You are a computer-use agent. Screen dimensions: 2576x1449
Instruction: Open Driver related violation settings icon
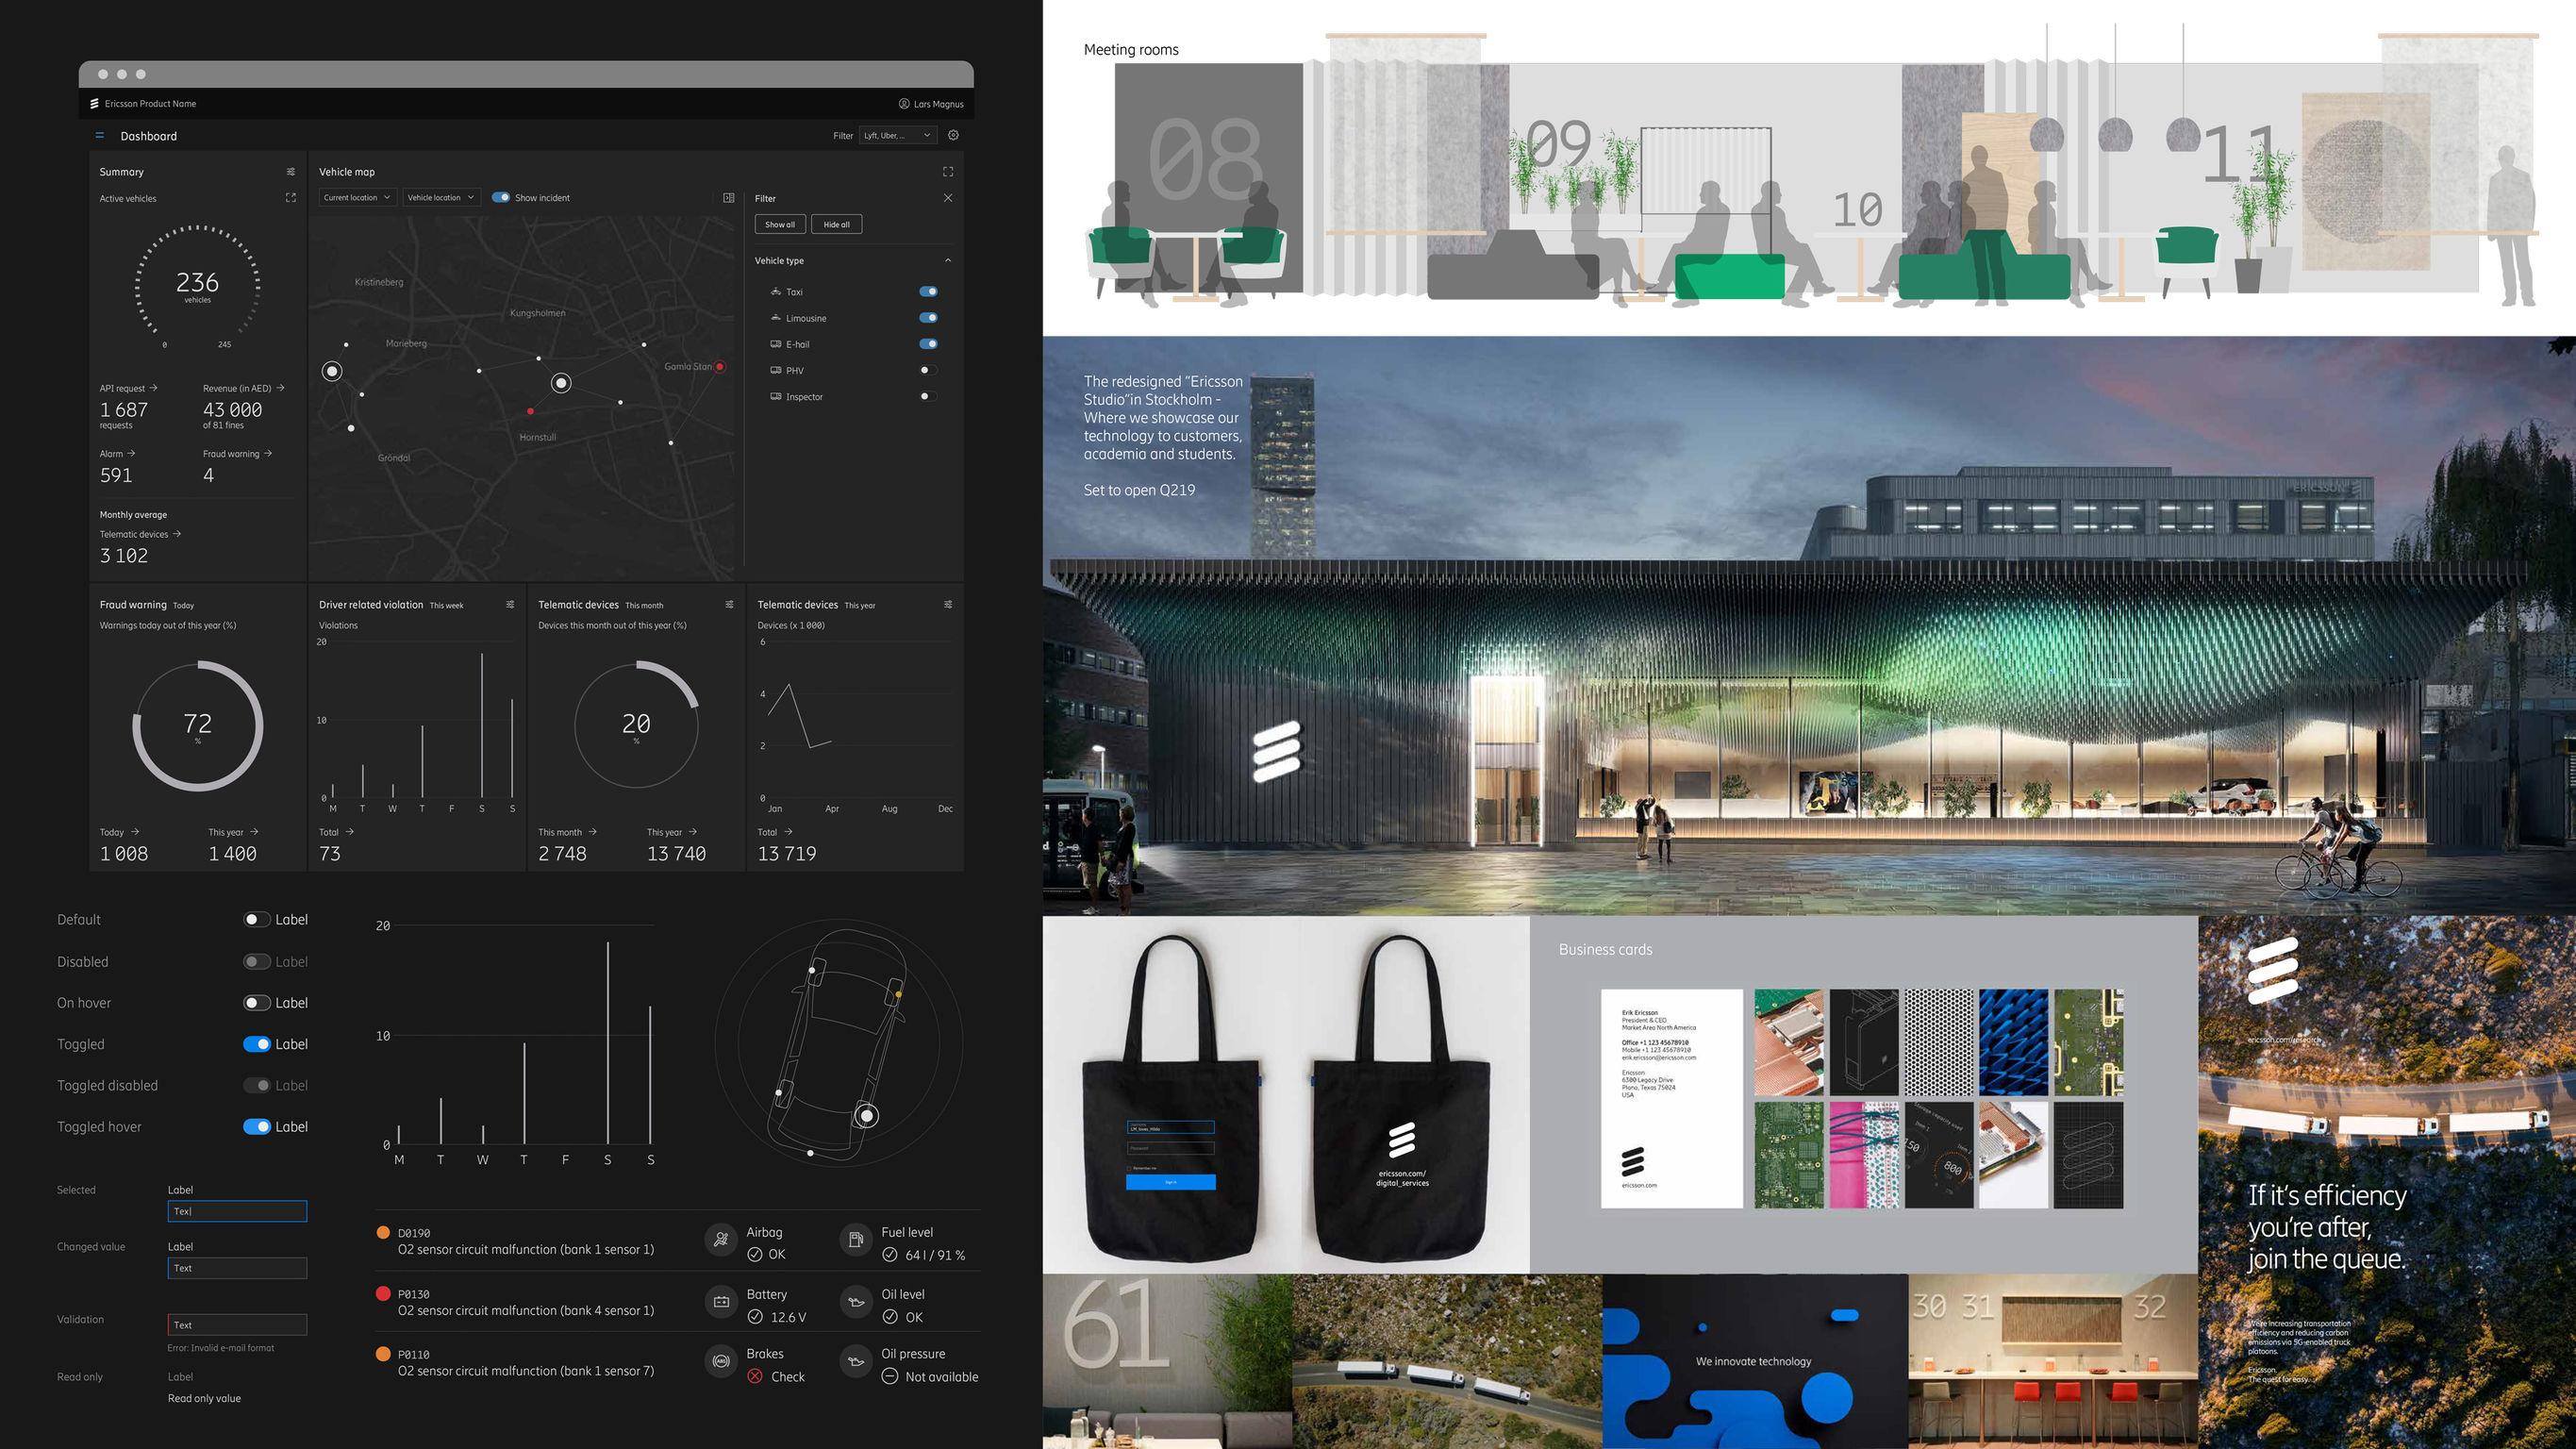[510, 604]
